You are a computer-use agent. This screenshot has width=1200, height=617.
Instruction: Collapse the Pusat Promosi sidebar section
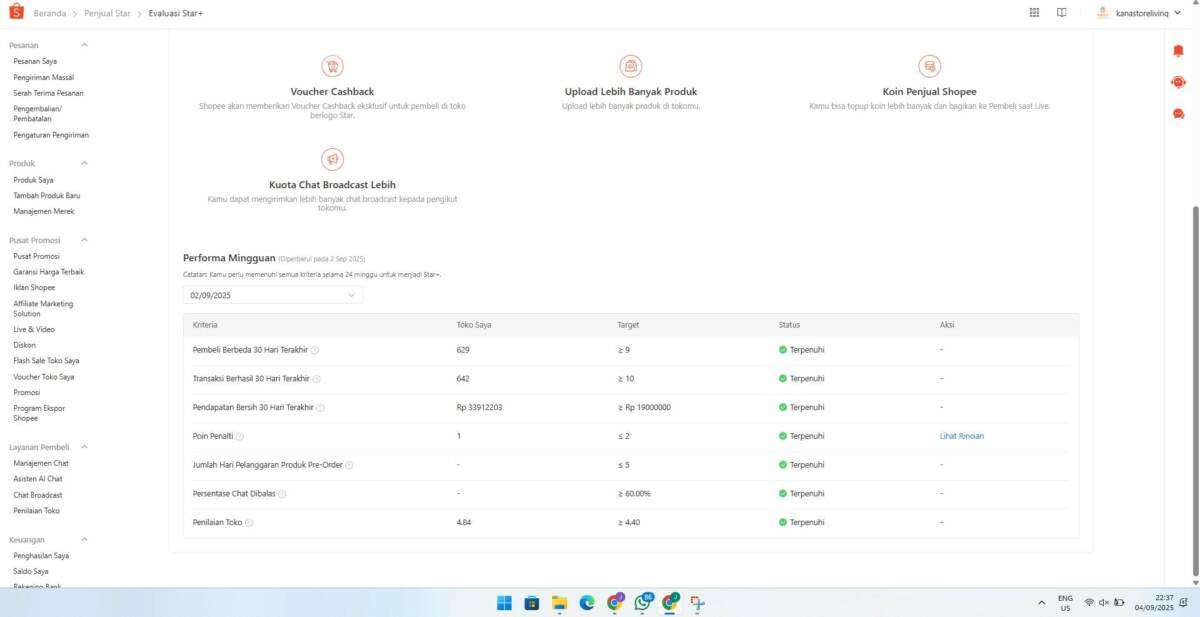pyautogui.click(x=84, y=240)
